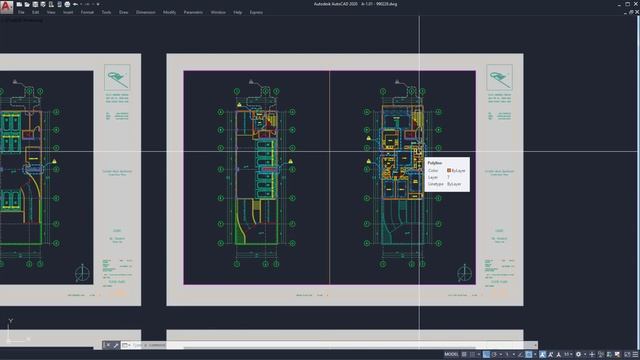Open the AutoCAD application menu button
The height and width of the screenshot is (360, 640).
pyautogui.click(x=7, y=7)
